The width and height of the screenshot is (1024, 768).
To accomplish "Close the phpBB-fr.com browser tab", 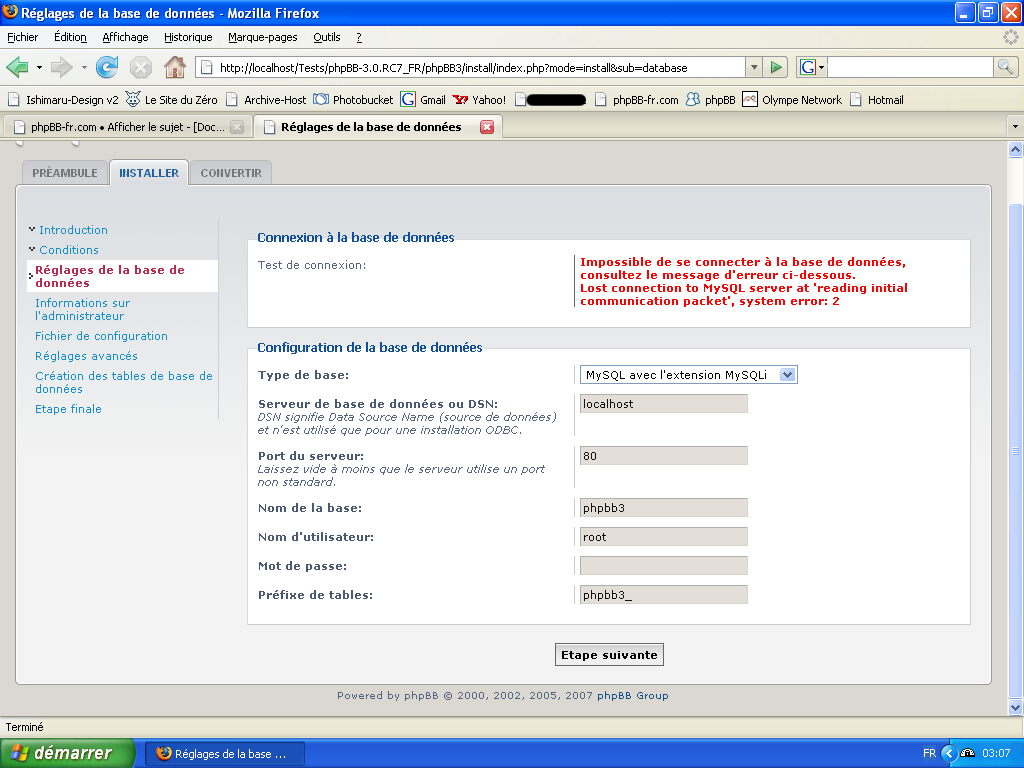I will click(x=238, y=127).
